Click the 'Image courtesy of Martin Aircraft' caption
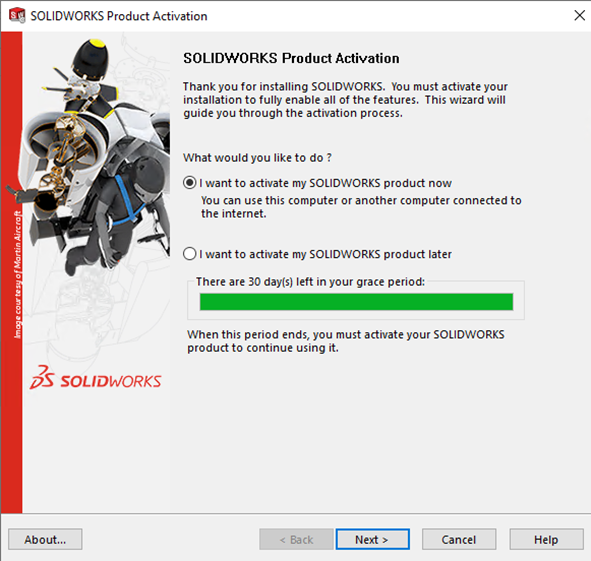 point(18,274)
